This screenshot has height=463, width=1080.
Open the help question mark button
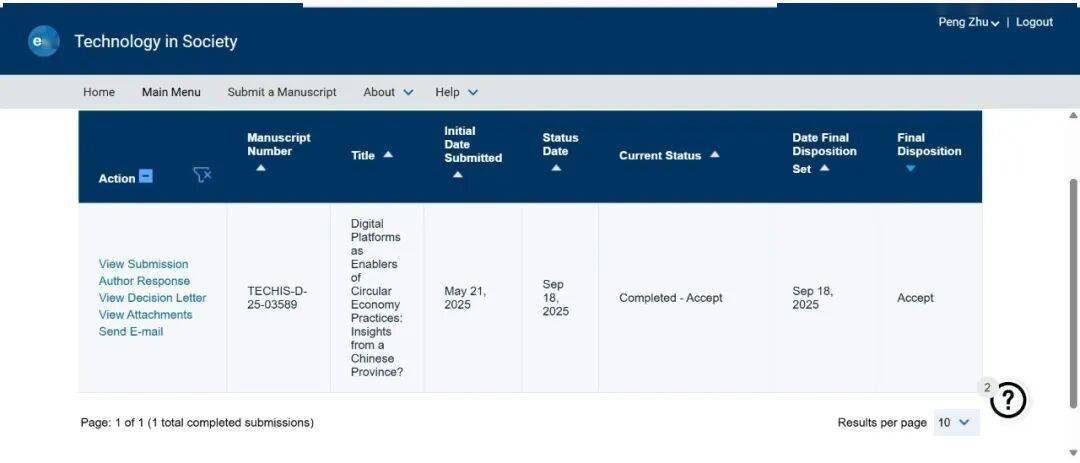[1008, 400]
